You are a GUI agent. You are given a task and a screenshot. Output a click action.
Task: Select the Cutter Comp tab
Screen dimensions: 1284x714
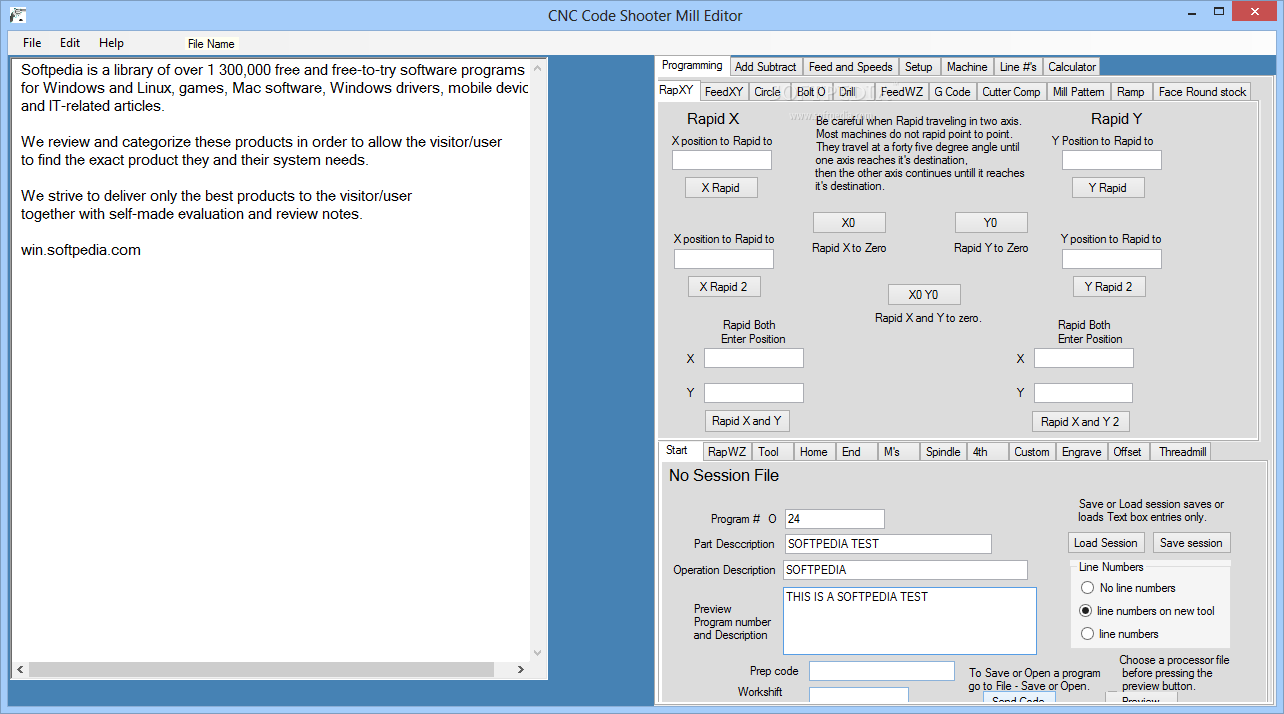click(x=1011, y=92)
